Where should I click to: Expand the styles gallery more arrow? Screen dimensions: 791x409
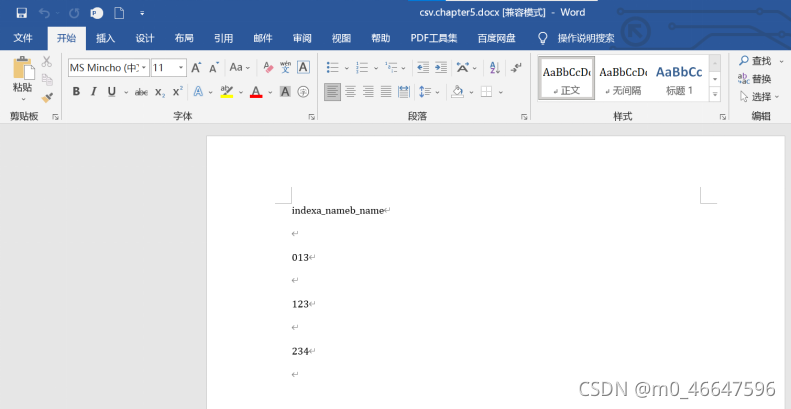pos(715,94)
